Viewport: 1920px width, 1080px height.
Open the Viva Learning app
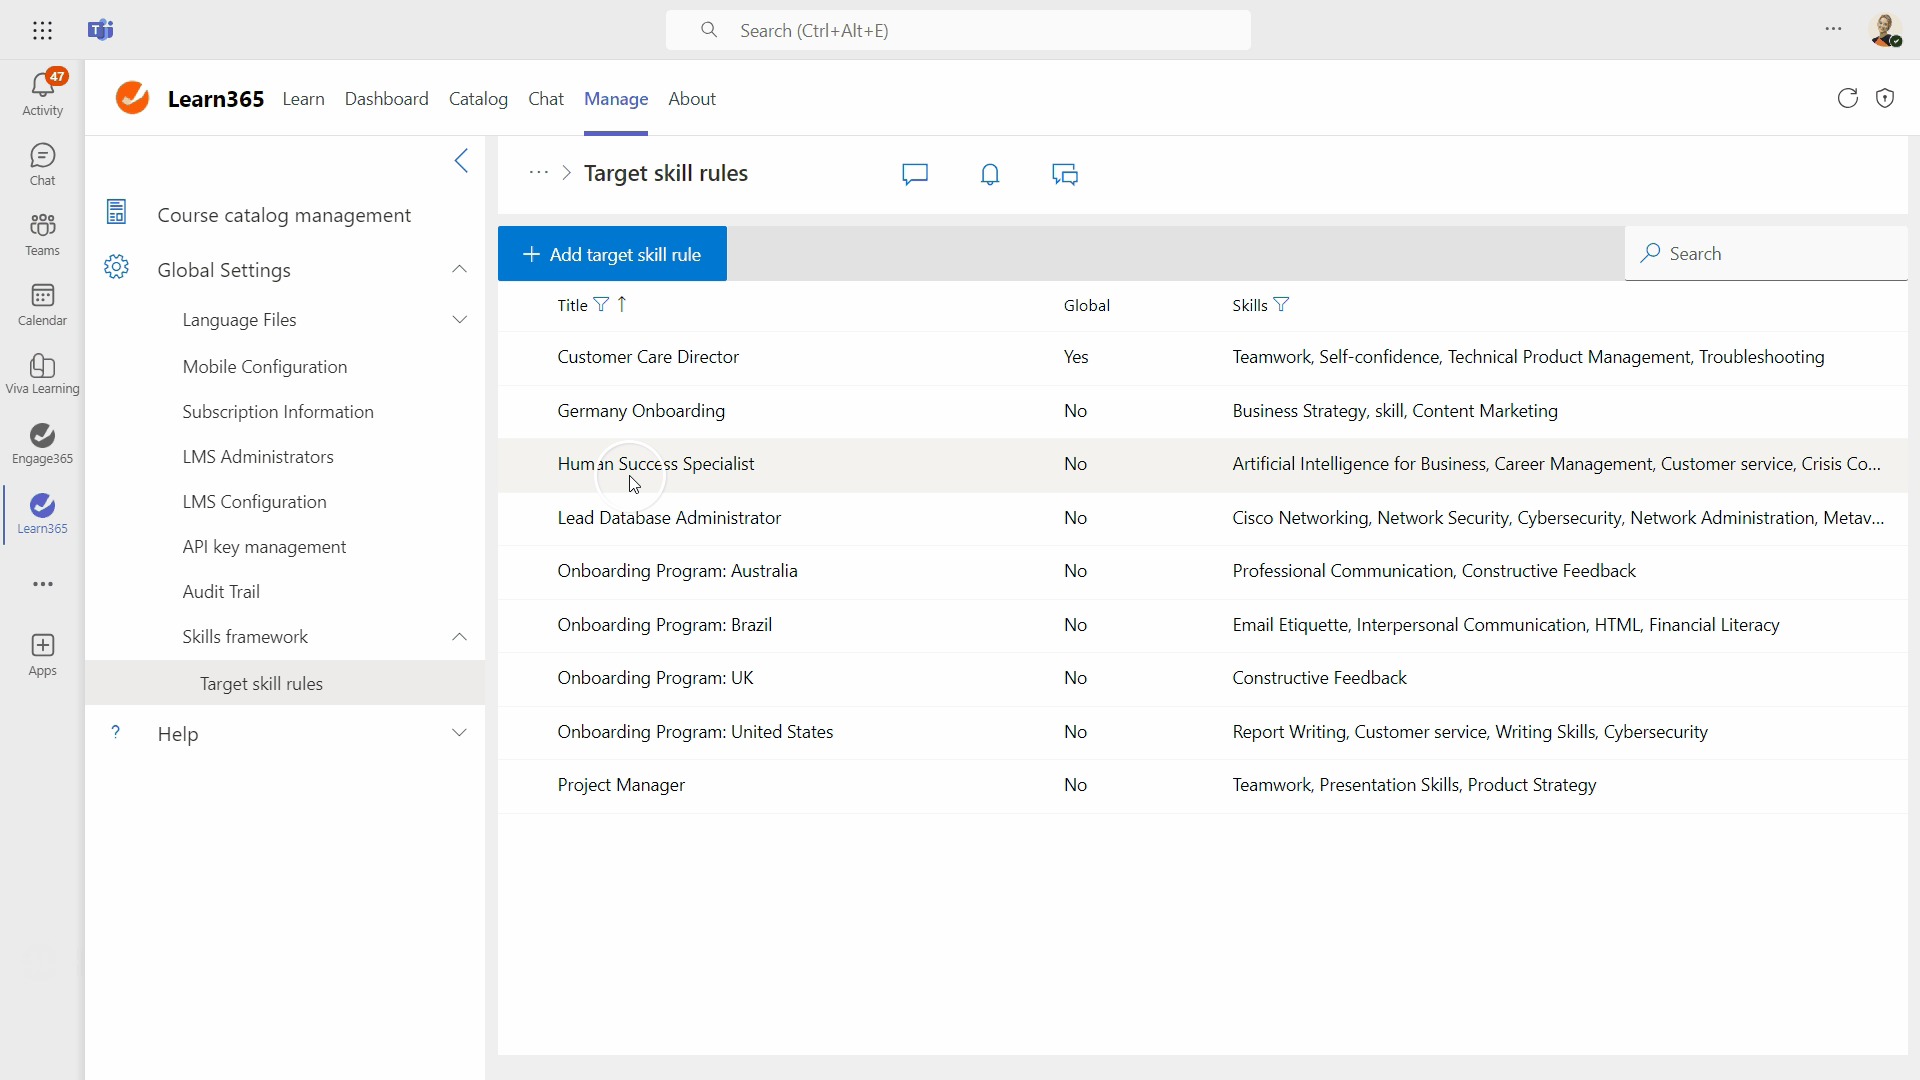pos(42,374)
